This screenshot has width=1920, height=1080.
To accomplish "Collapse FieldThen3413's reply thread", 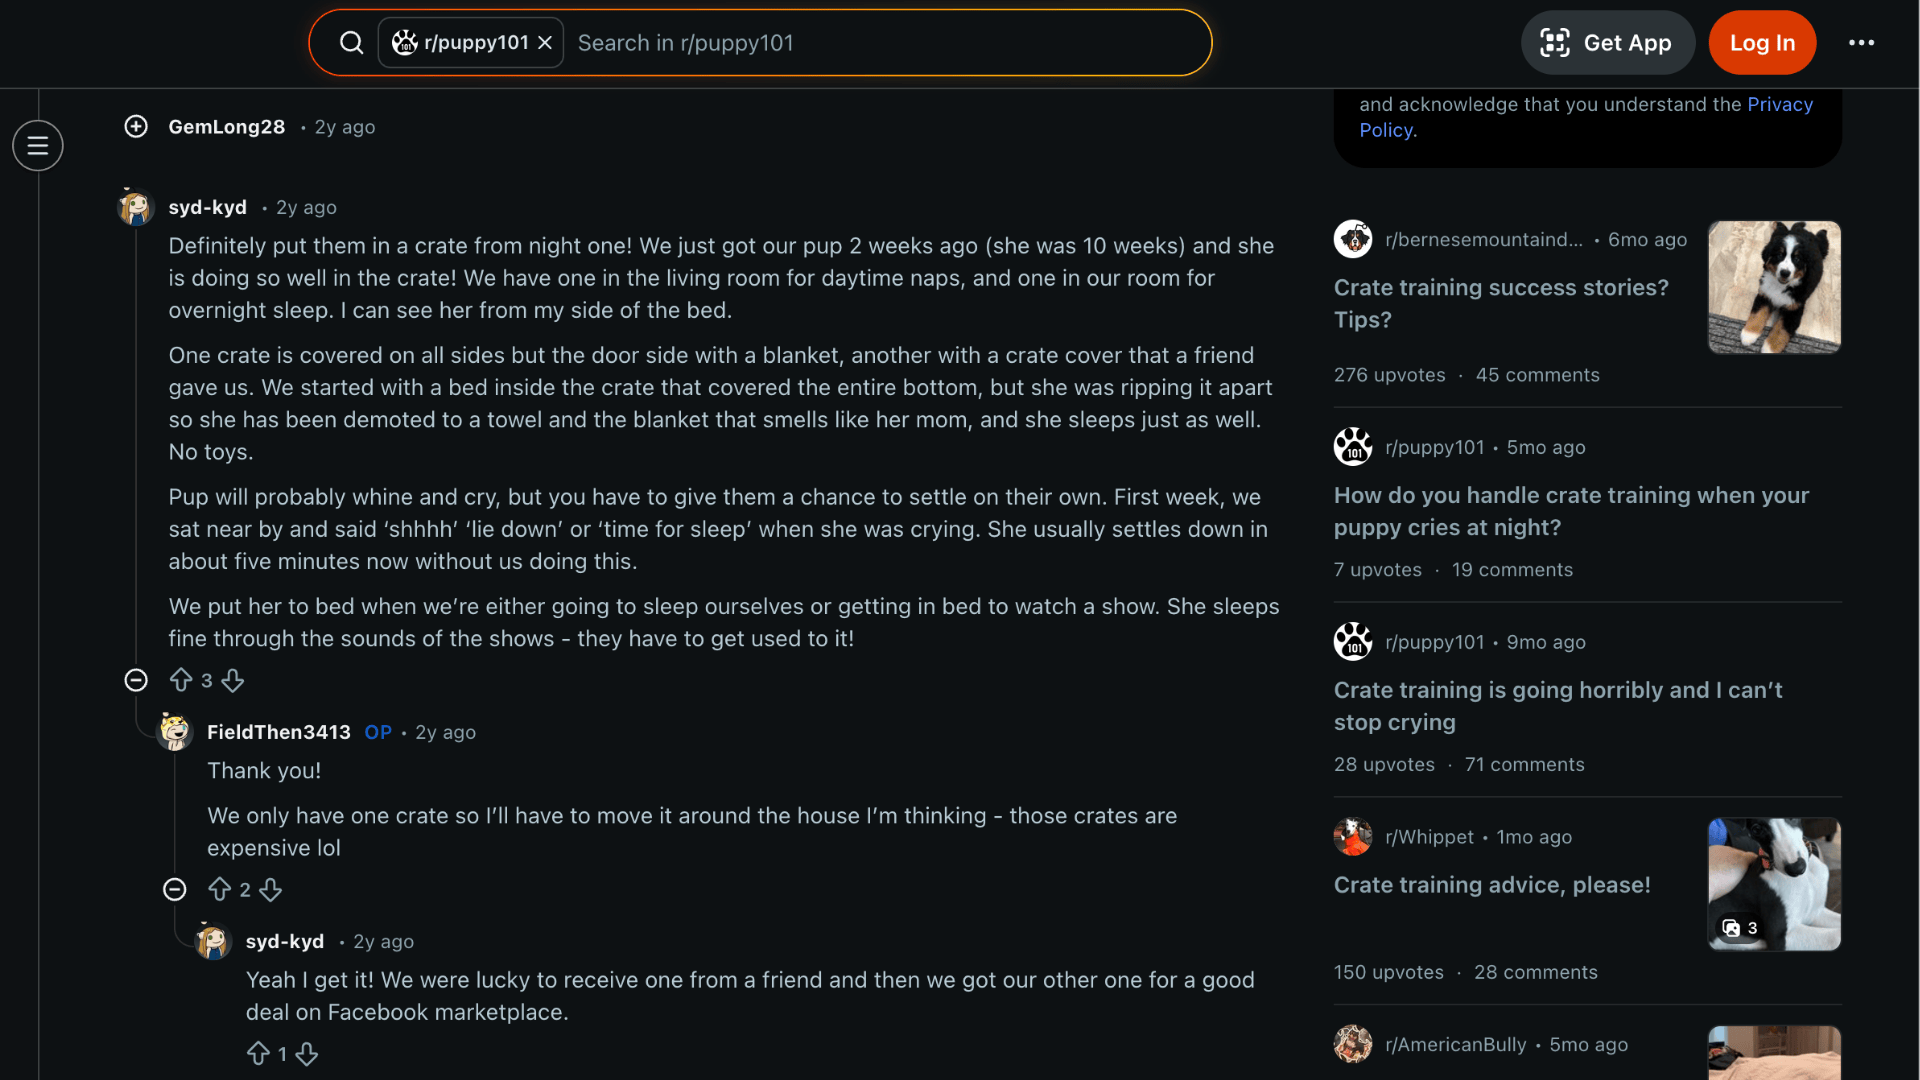I will pos(174,889).
